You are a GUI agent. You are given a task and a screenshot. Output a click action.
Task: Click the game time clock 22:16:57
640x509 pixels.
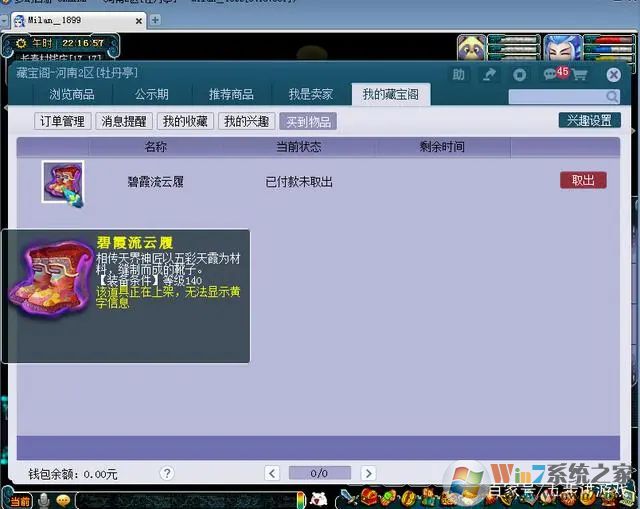point(83,43)
